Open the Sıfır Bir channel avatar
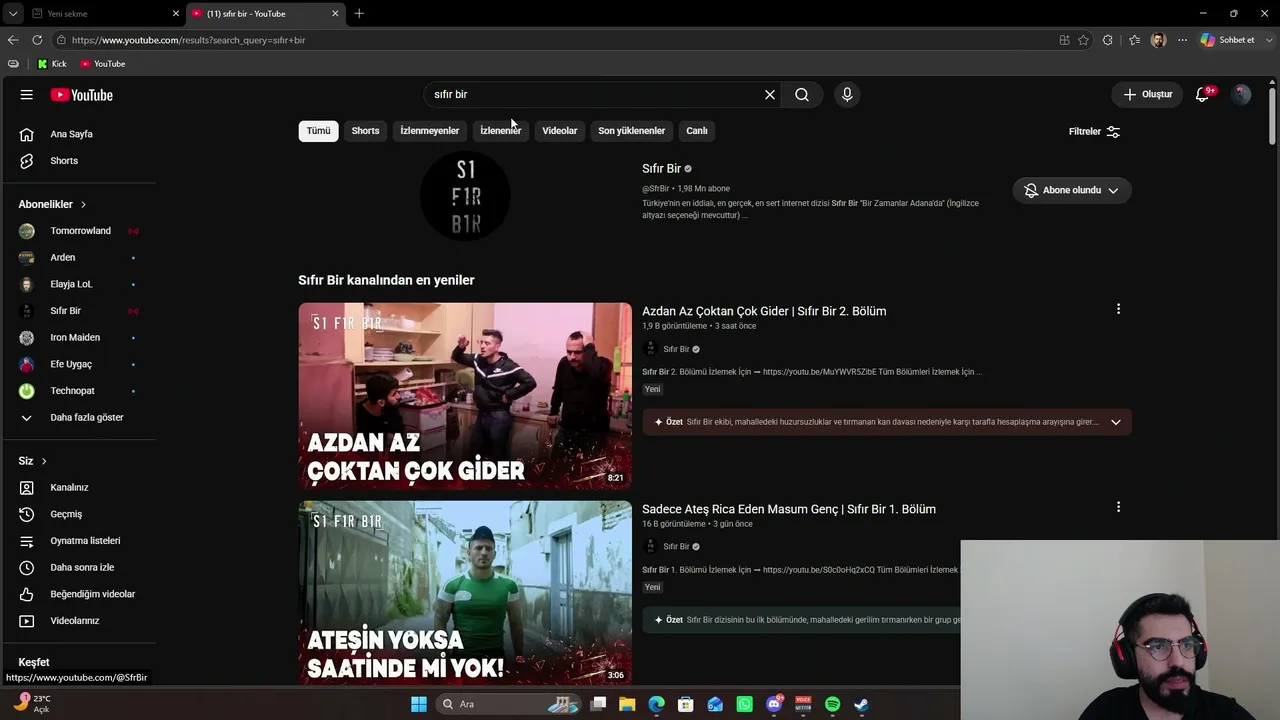The image size is (1280, 720). click(x=465, y=196)
